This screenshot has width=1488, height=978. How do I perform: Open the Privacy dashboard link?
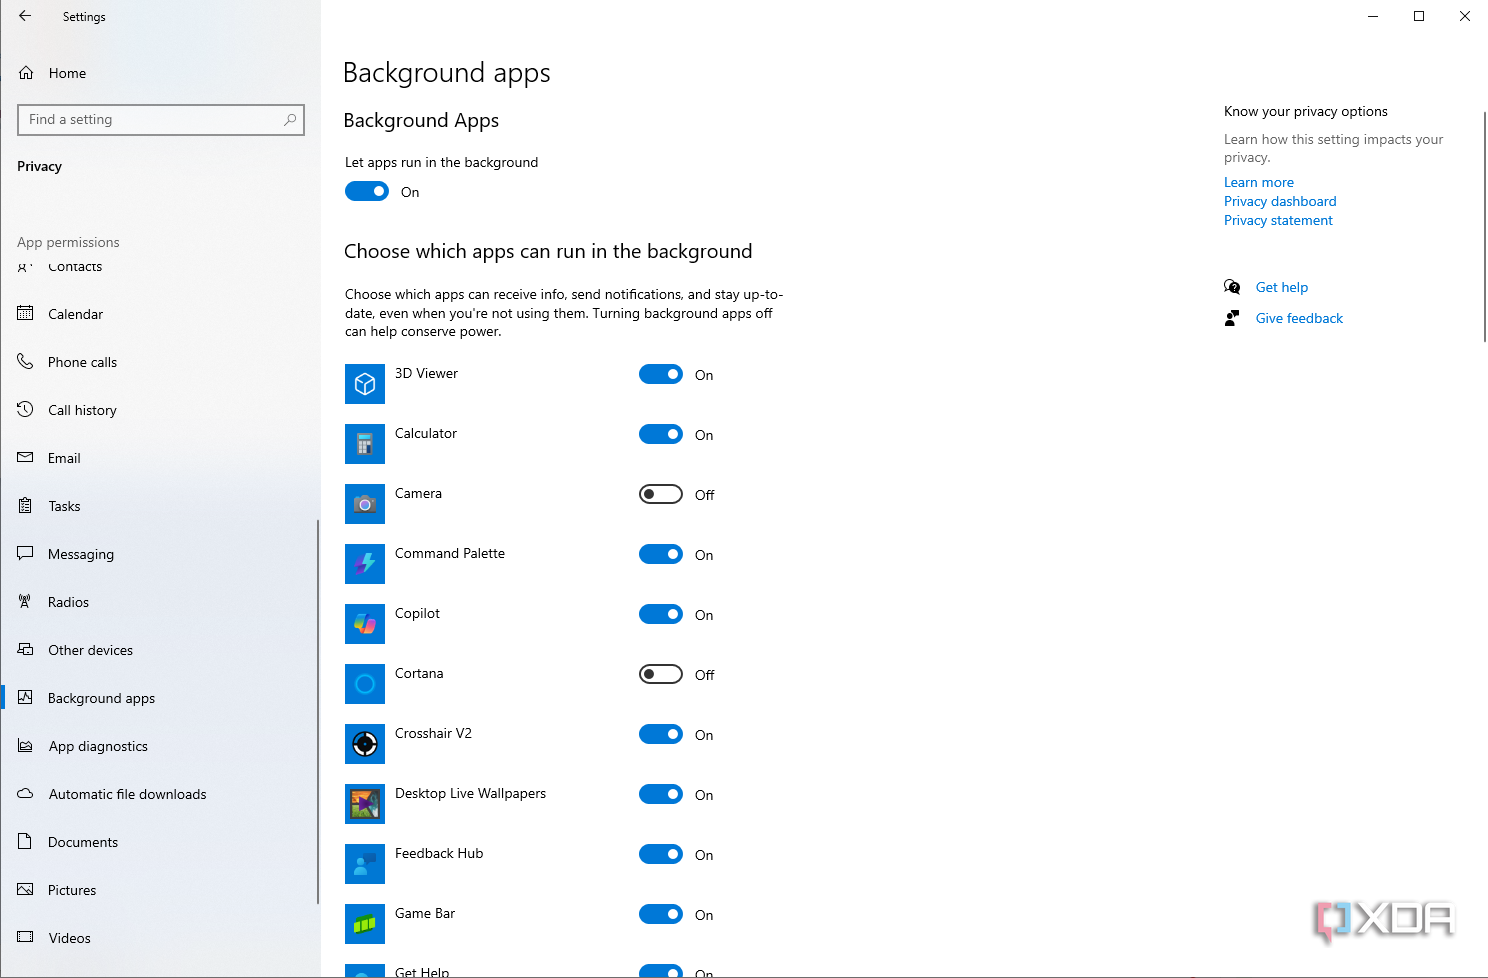pos(1280,201)
